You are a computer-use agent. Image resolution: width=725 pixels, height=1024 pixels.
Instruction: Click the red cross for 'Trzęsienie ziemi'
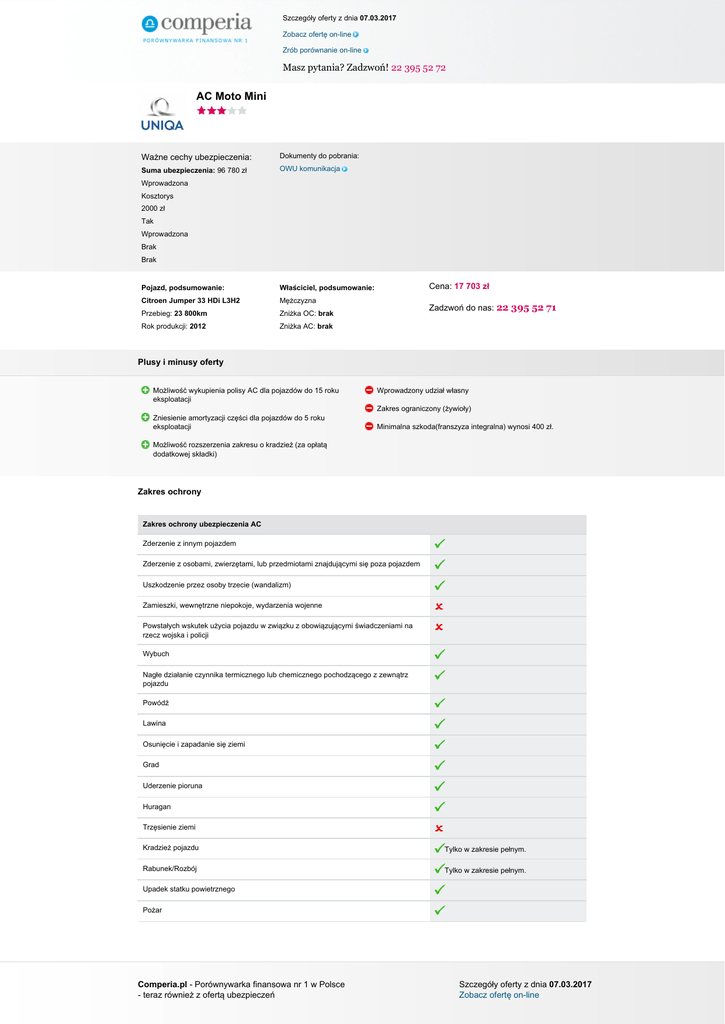click(x=439, y=828)
